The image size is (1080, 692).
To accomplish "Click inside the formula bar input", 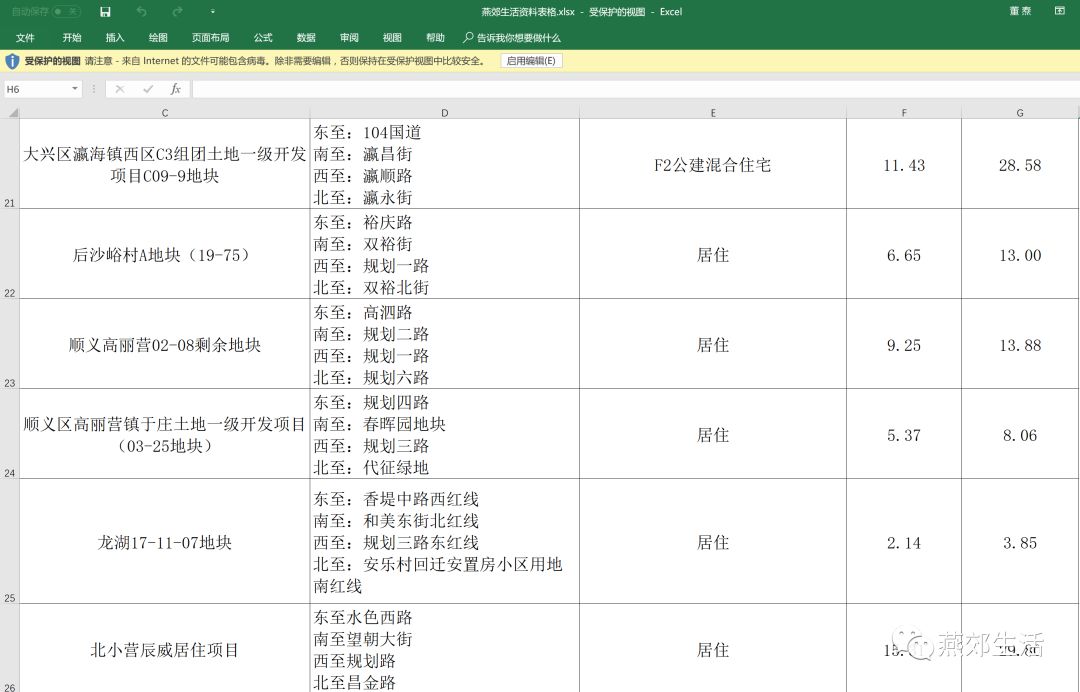I will point(630,89).
